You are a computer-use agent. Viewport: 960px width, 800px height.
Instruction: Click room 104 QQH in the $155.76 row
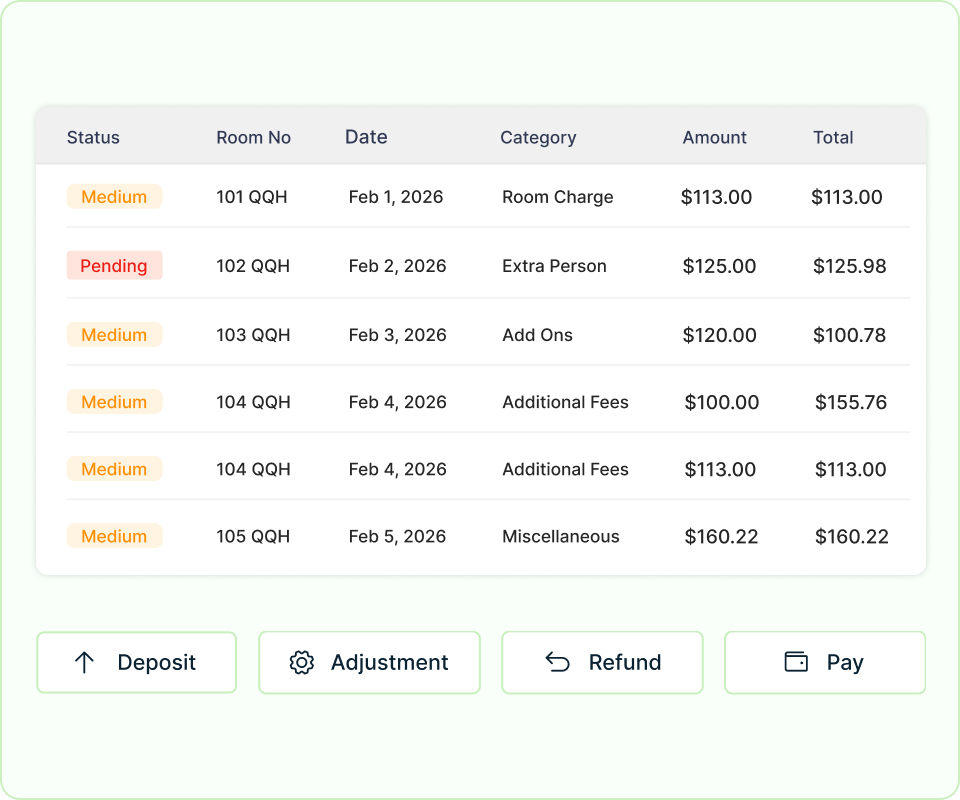pos(253,403)
